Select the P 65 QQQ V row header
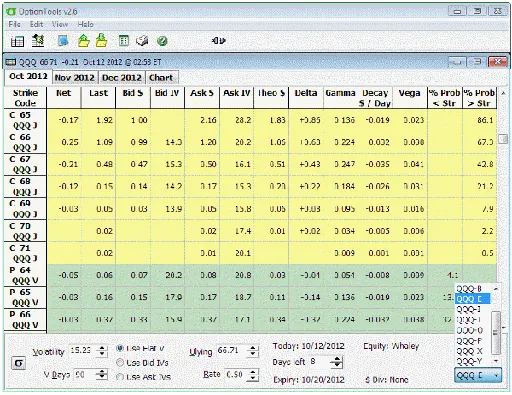The image size is (512, 395). tap(25, 297)
